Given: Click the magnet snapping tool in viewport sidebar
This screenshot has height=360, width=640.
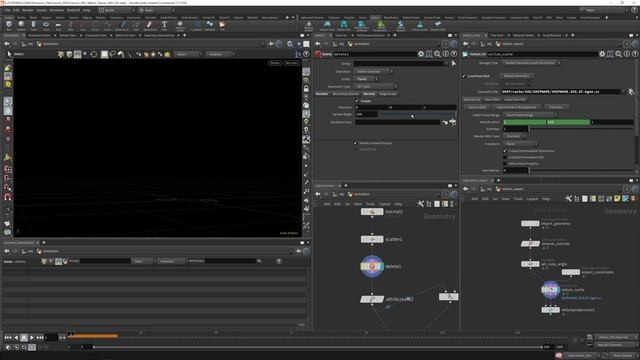Looking at the screenshot, I should pos(7,197).
